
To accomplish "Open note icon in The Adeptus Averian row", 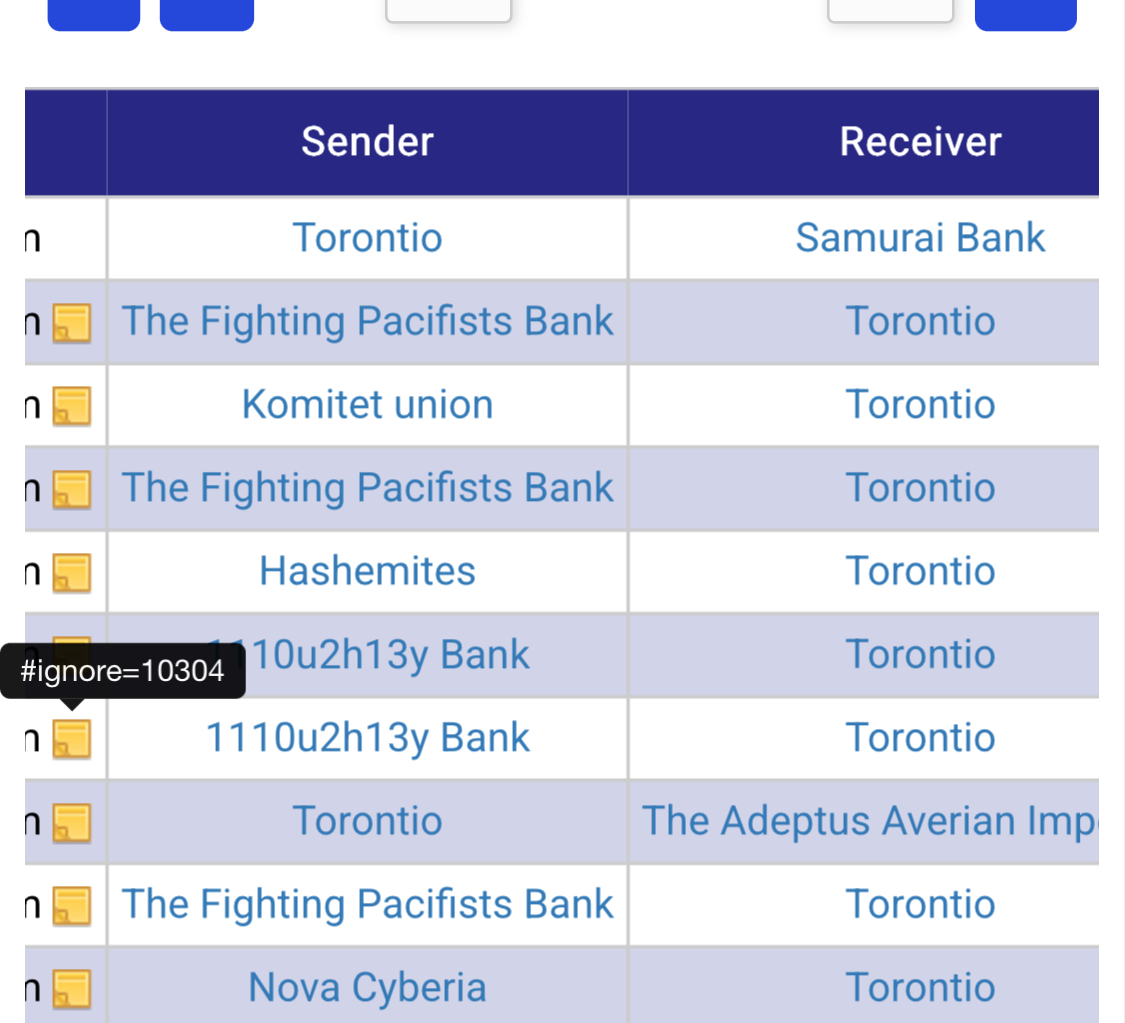I will [72, 822].
